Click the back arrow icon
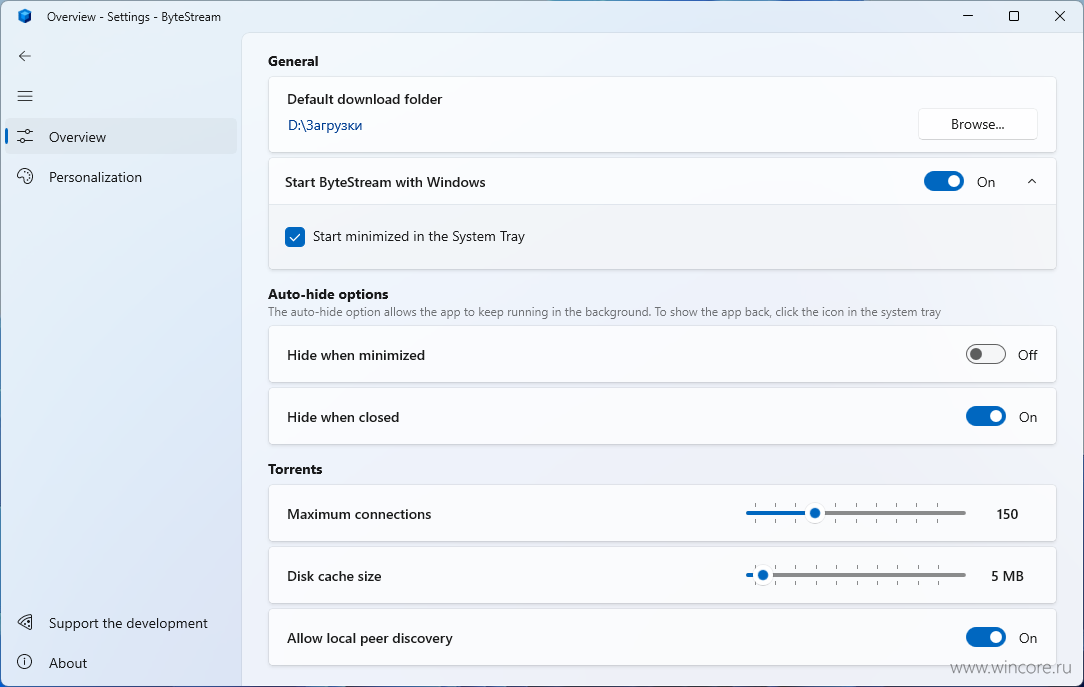1084x687 pixels. tap(25, 56)
